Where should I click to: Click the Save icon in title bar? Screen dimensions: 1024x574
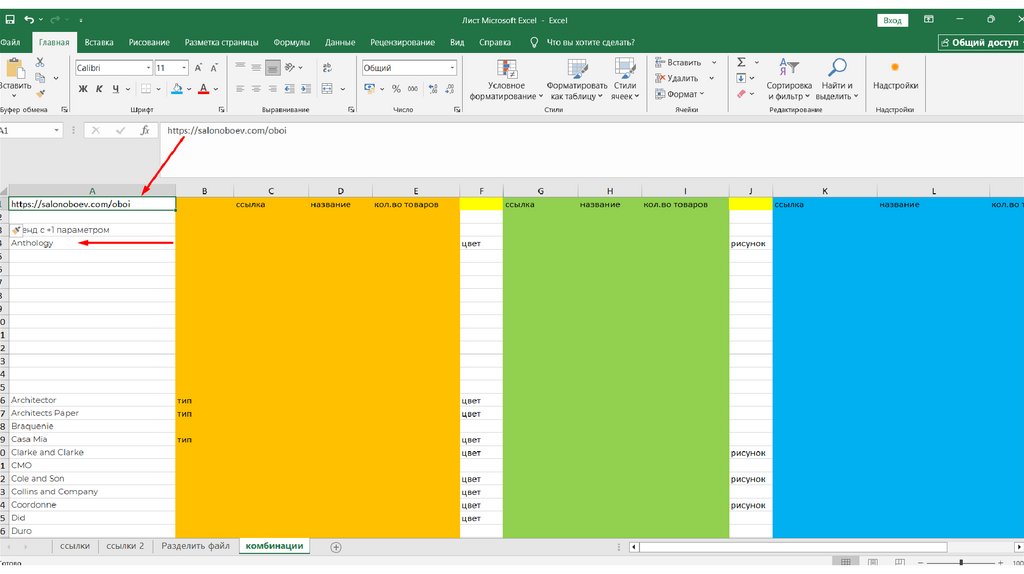pyautogui.click(x=9, y=19)
